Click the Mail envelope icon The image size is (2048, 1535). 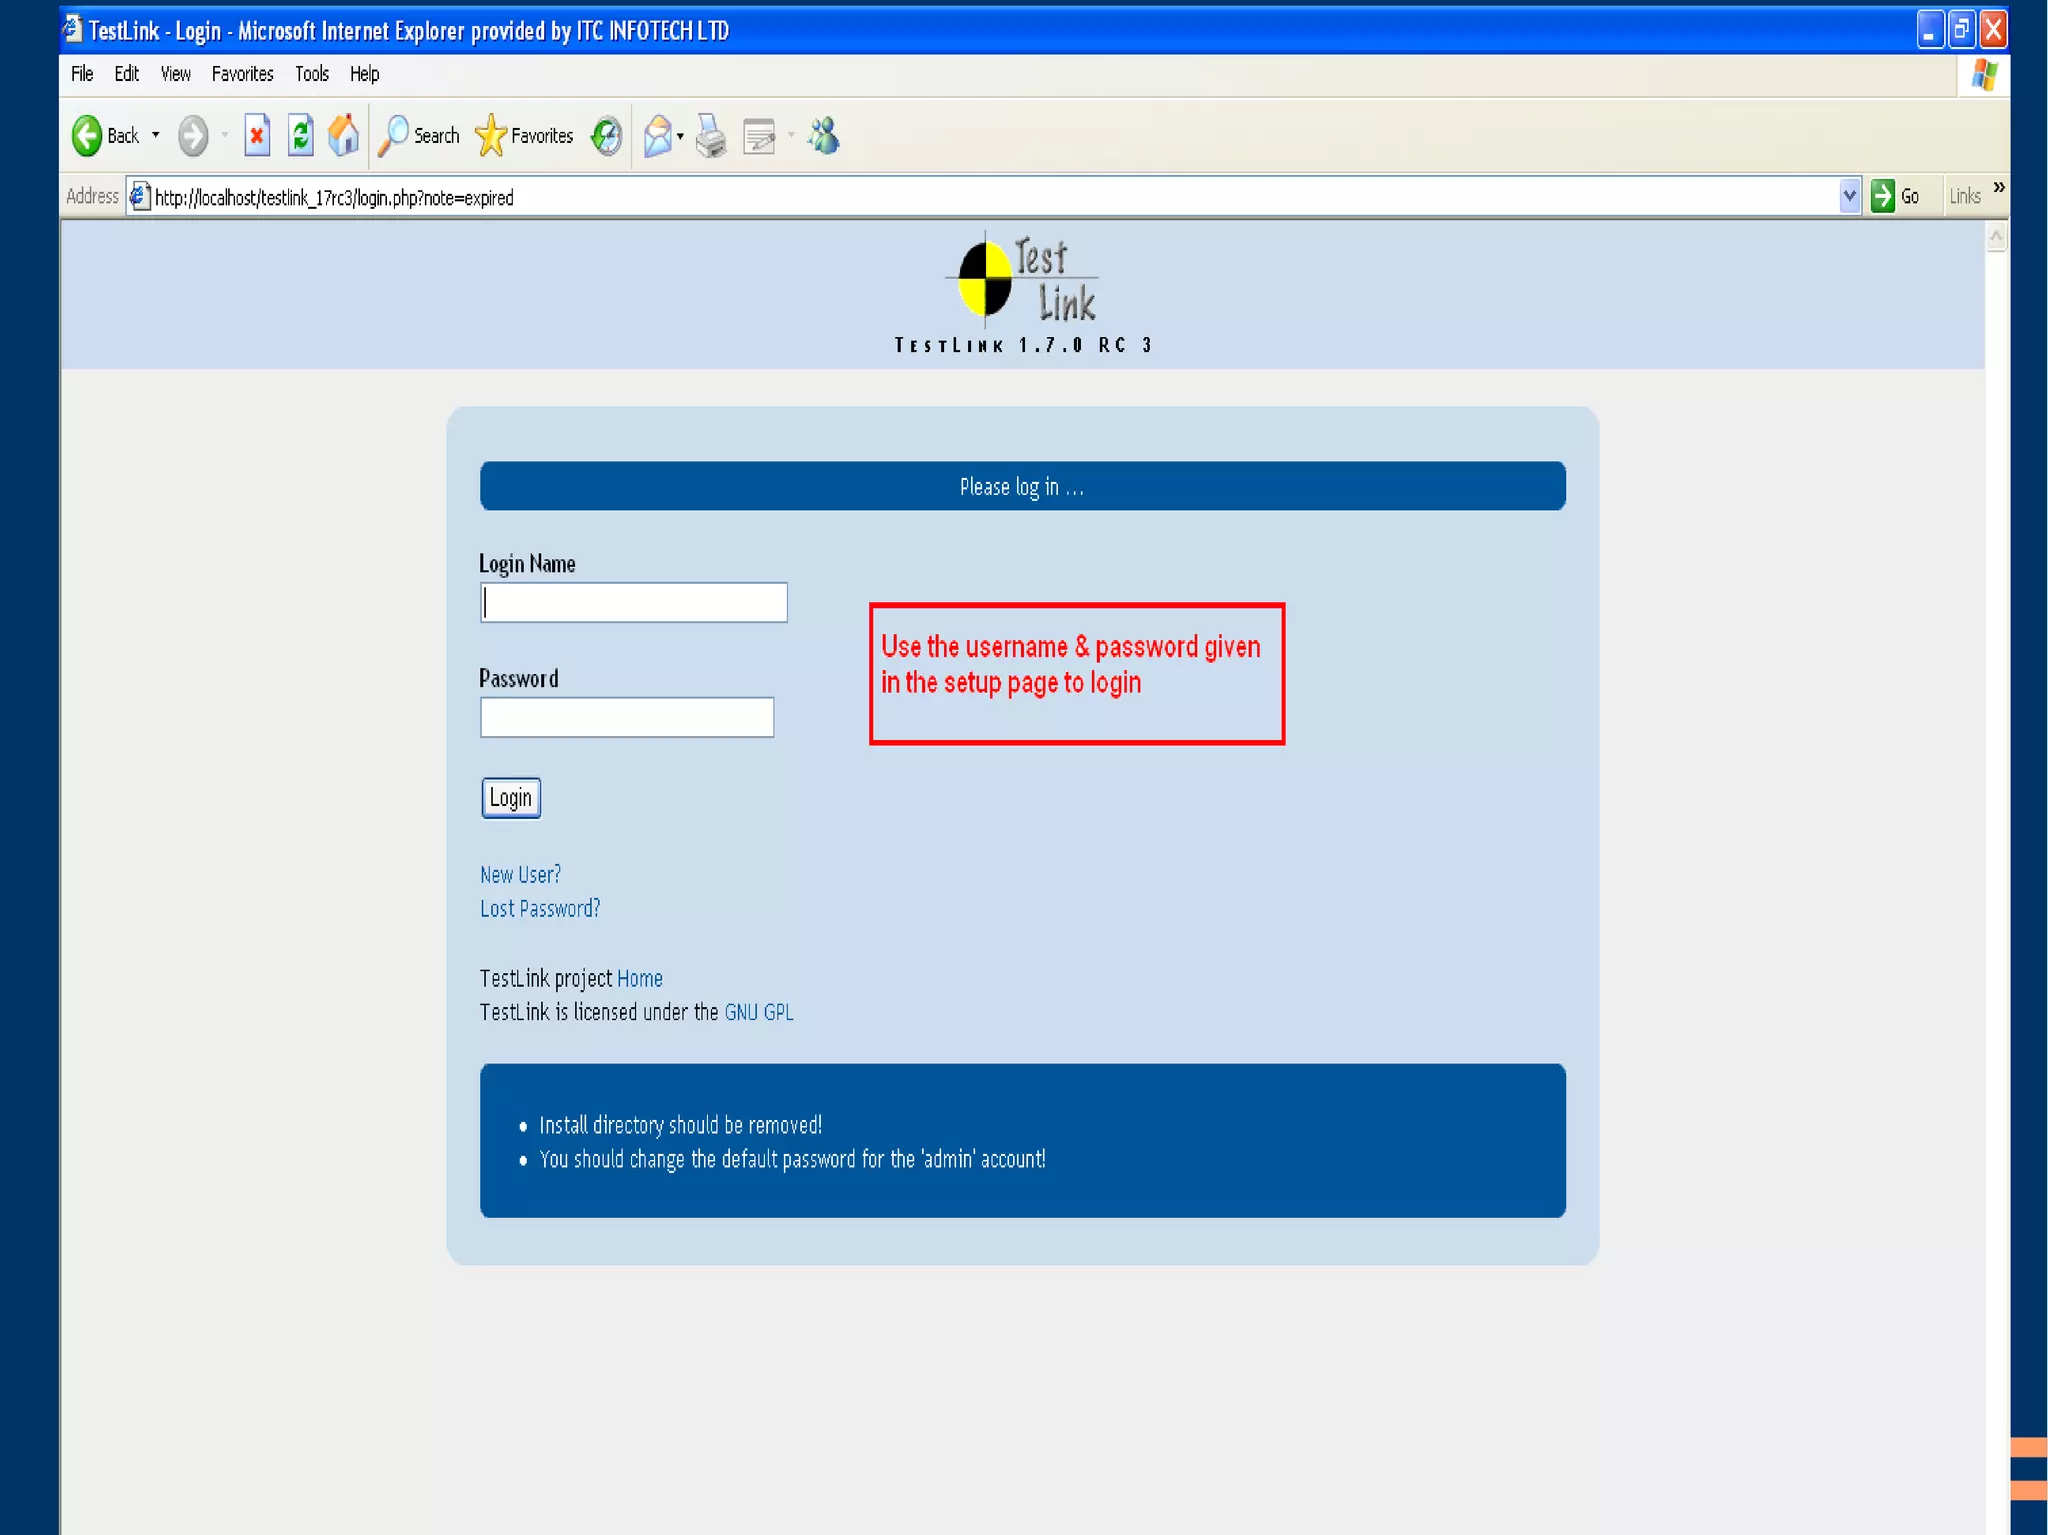pyautogui.click(x=657, y=136)
